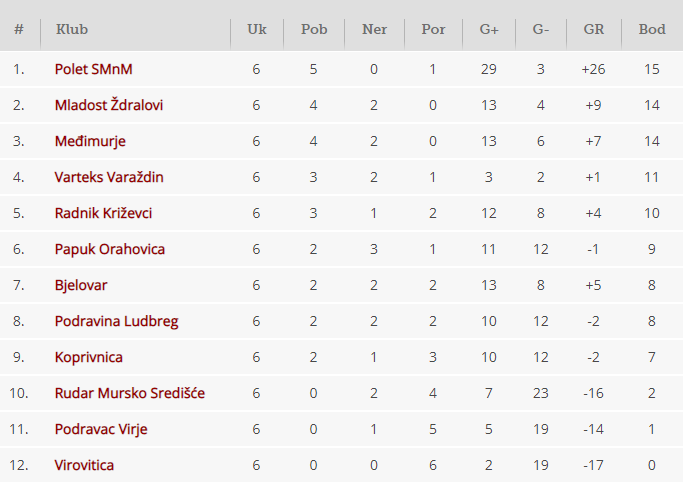The image size is (684, 484).
Task: Open the Bjelovar club link
Action: click(81, 285)
